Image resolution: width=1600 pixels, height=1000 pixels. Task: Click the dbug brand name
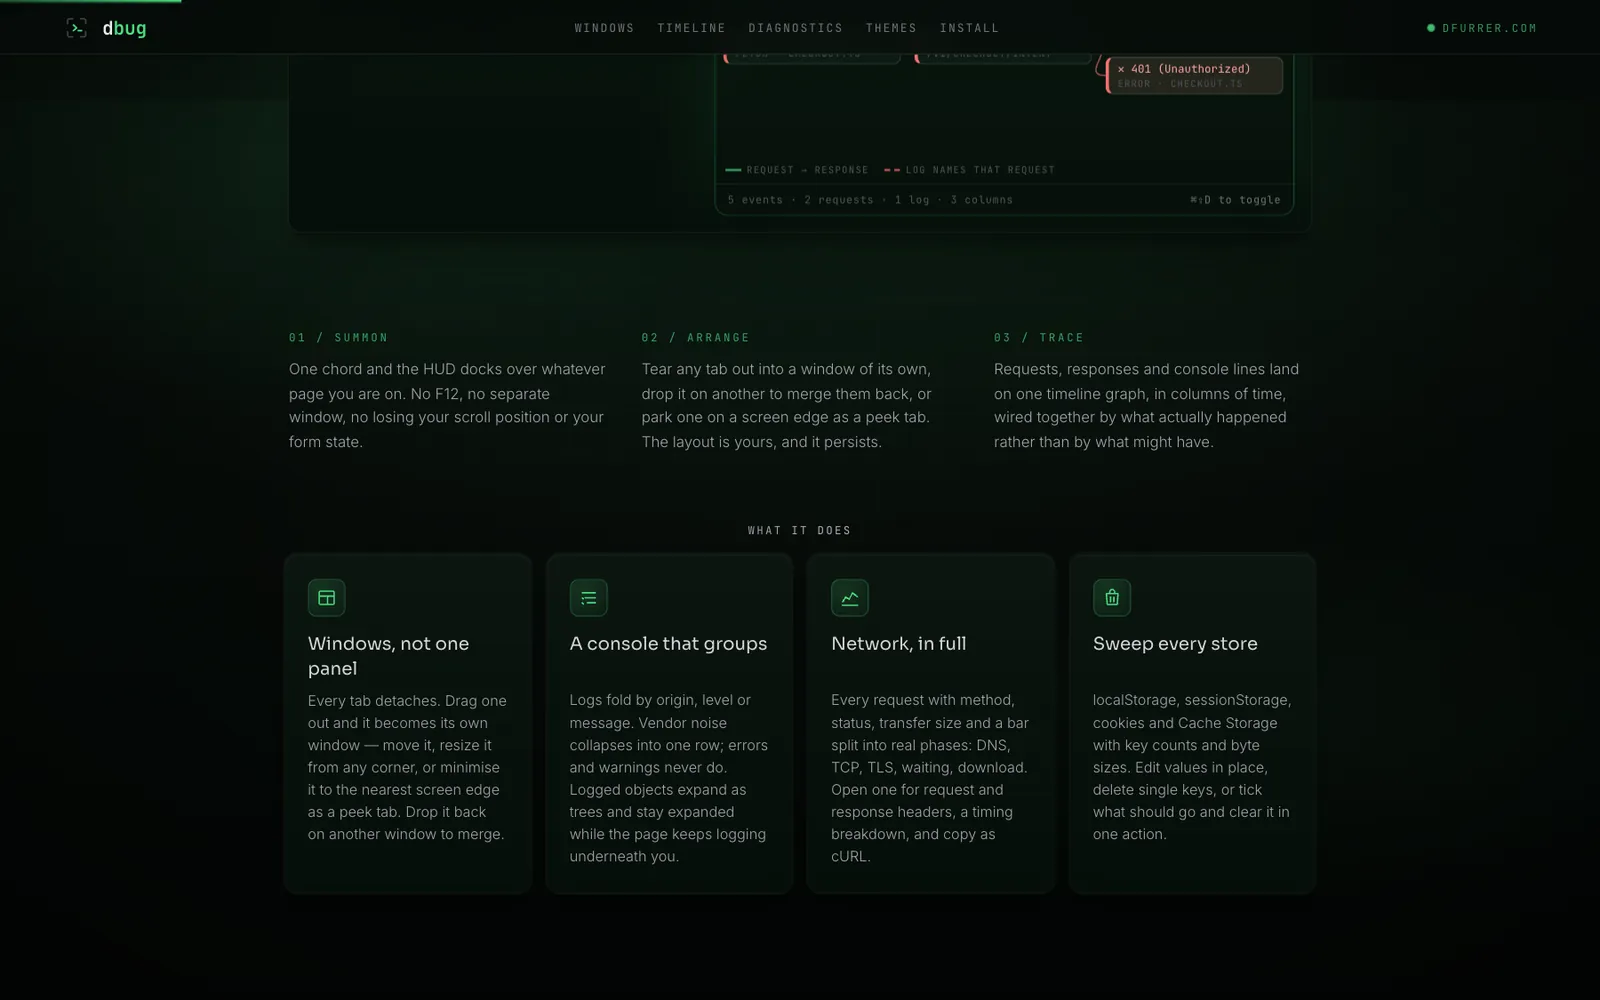point(124,28)
